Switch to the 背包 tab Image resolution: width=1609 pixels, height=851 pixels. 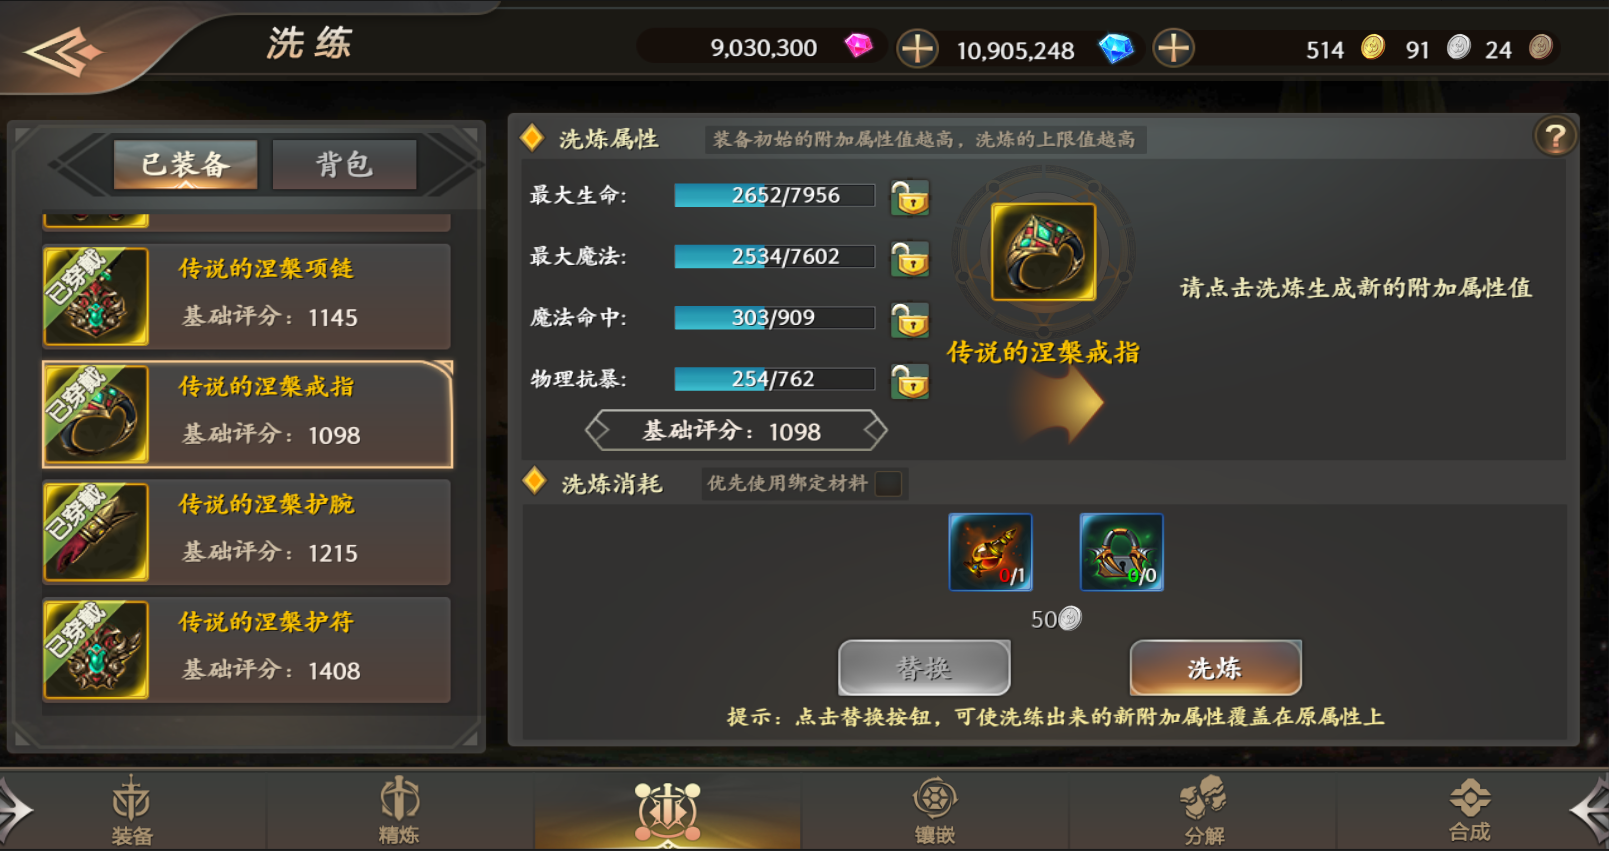point(345,164)
